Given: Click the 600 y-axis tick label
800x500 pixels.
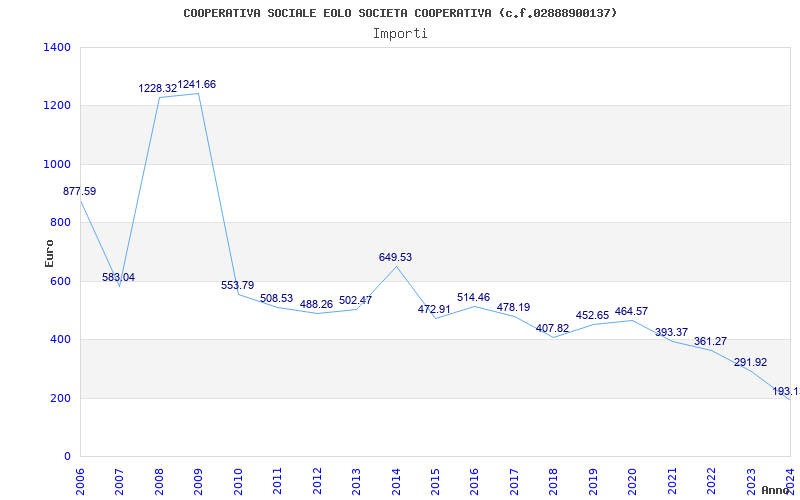Looking at the screenshot, I should tap(61, 281).
